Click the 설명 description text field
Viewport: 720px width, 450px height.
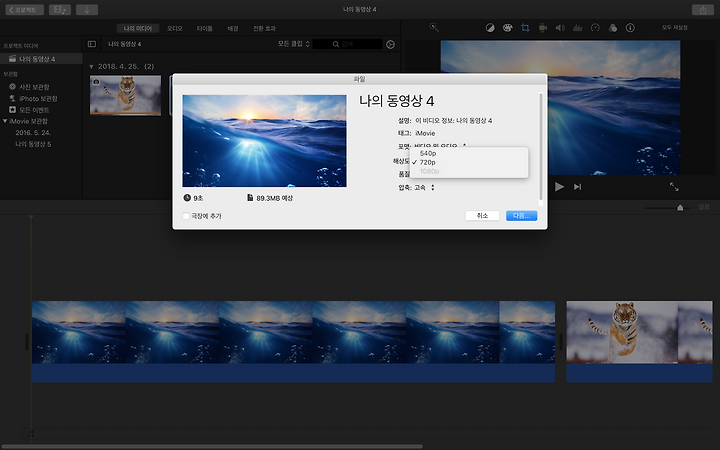pyautogui.click(x=454, y=121)
